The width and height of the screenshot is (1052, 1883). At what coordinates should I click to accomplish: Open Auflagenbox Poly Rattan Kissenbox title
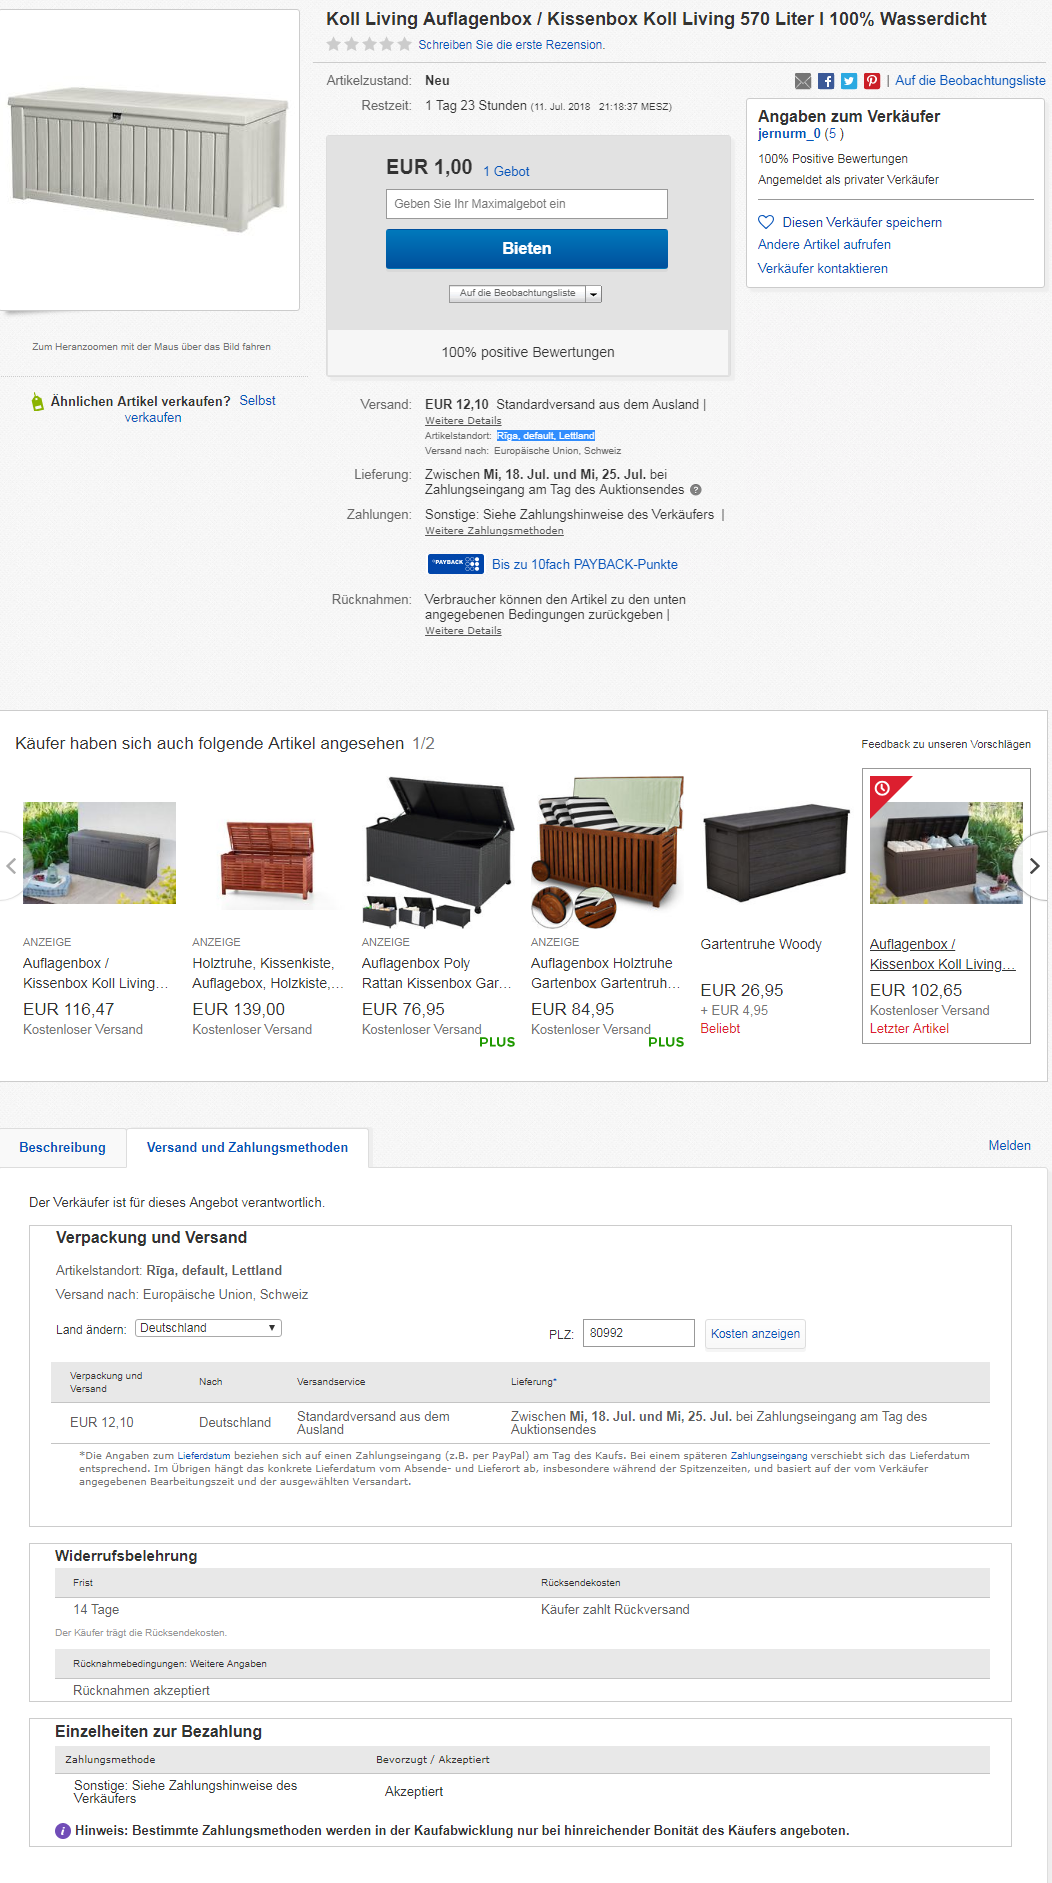pos(437,973)
